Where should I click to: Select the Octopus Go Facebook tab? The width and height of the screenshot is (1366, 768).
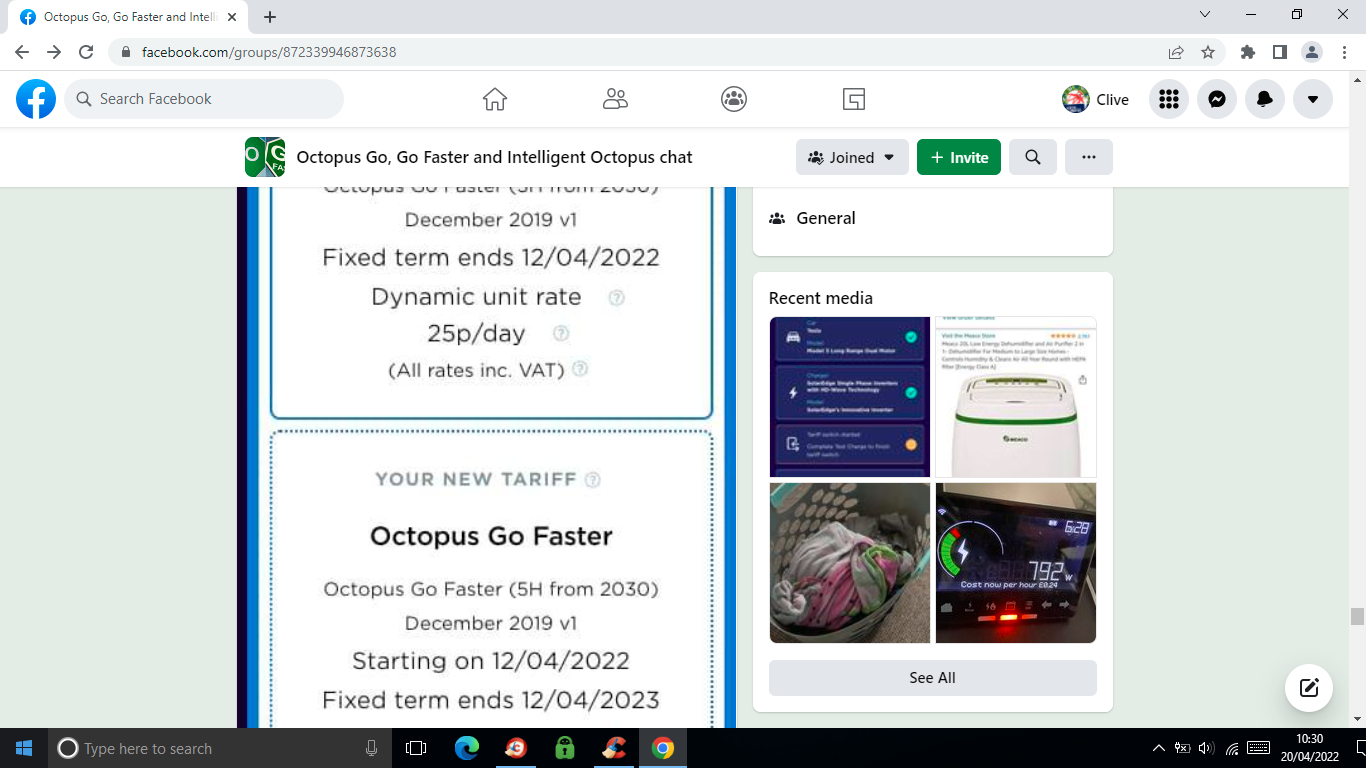pyautogui.click(x=128, y=17)
